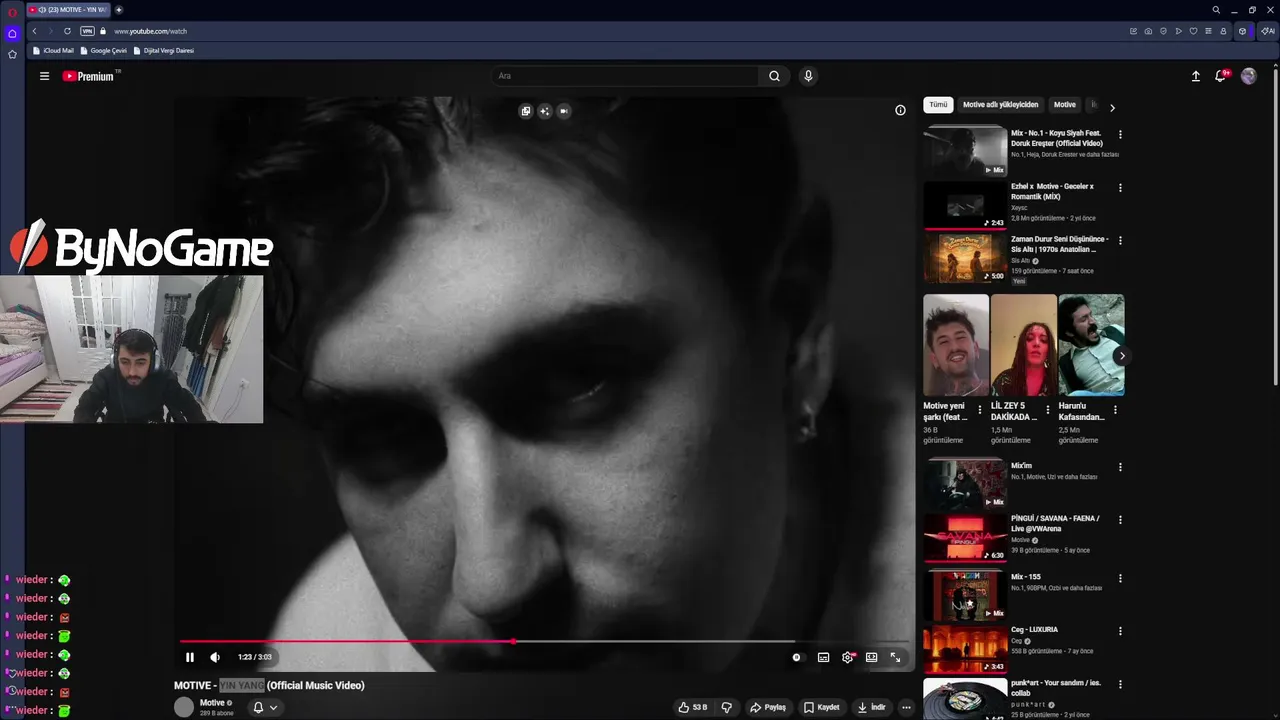Click the player miniplayer overlay icon
The height and width of the screenshot is (720, 1280).
[x=525, y=111]
